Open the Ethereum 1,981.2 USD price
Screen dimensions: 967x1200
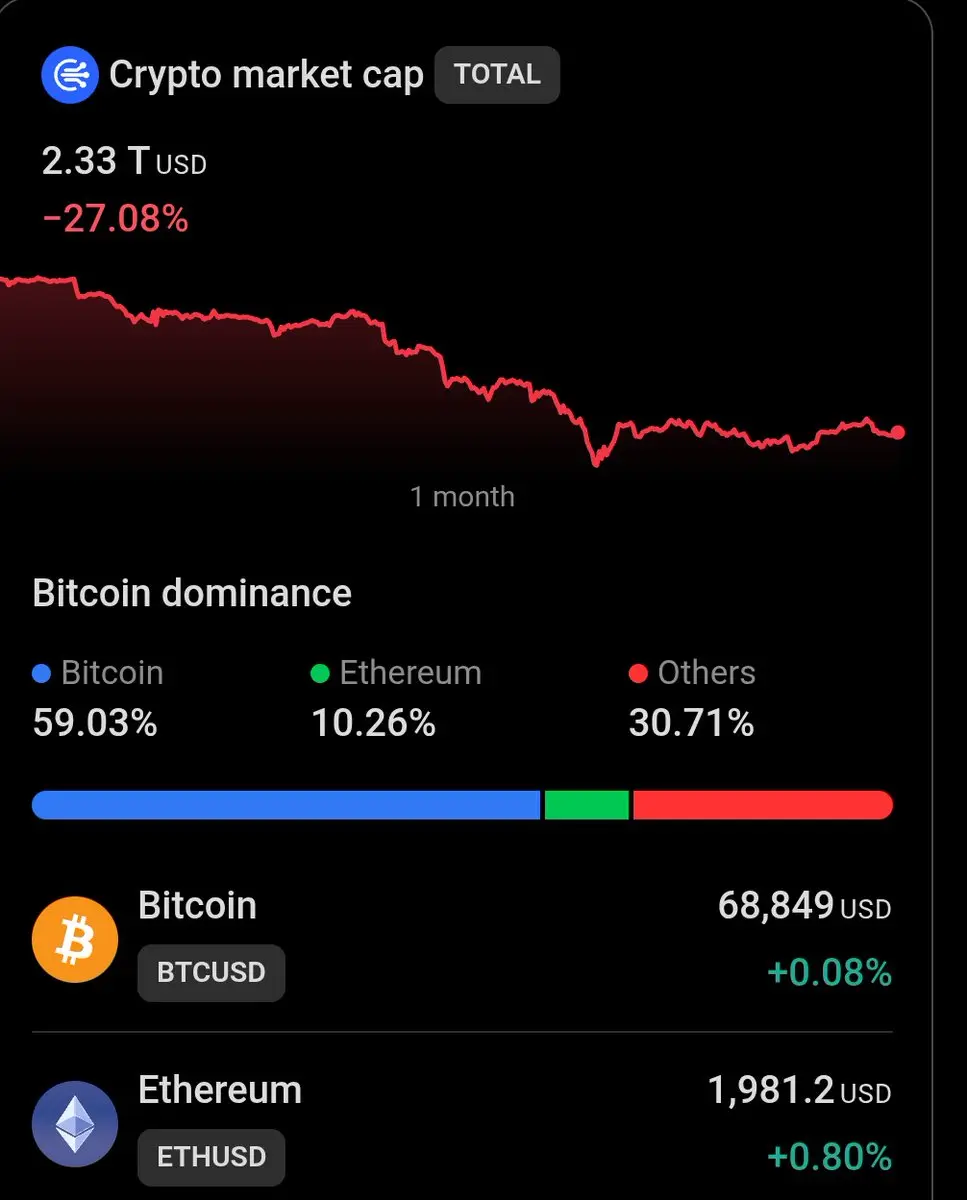(x=799, y=1091)
